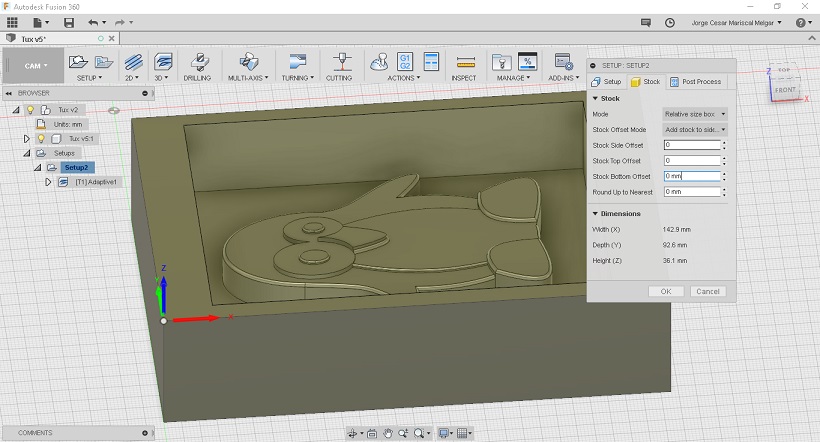Create a new setup from the toolbar
Viewport: 820px width, 442px height.
tap(78, 62)
